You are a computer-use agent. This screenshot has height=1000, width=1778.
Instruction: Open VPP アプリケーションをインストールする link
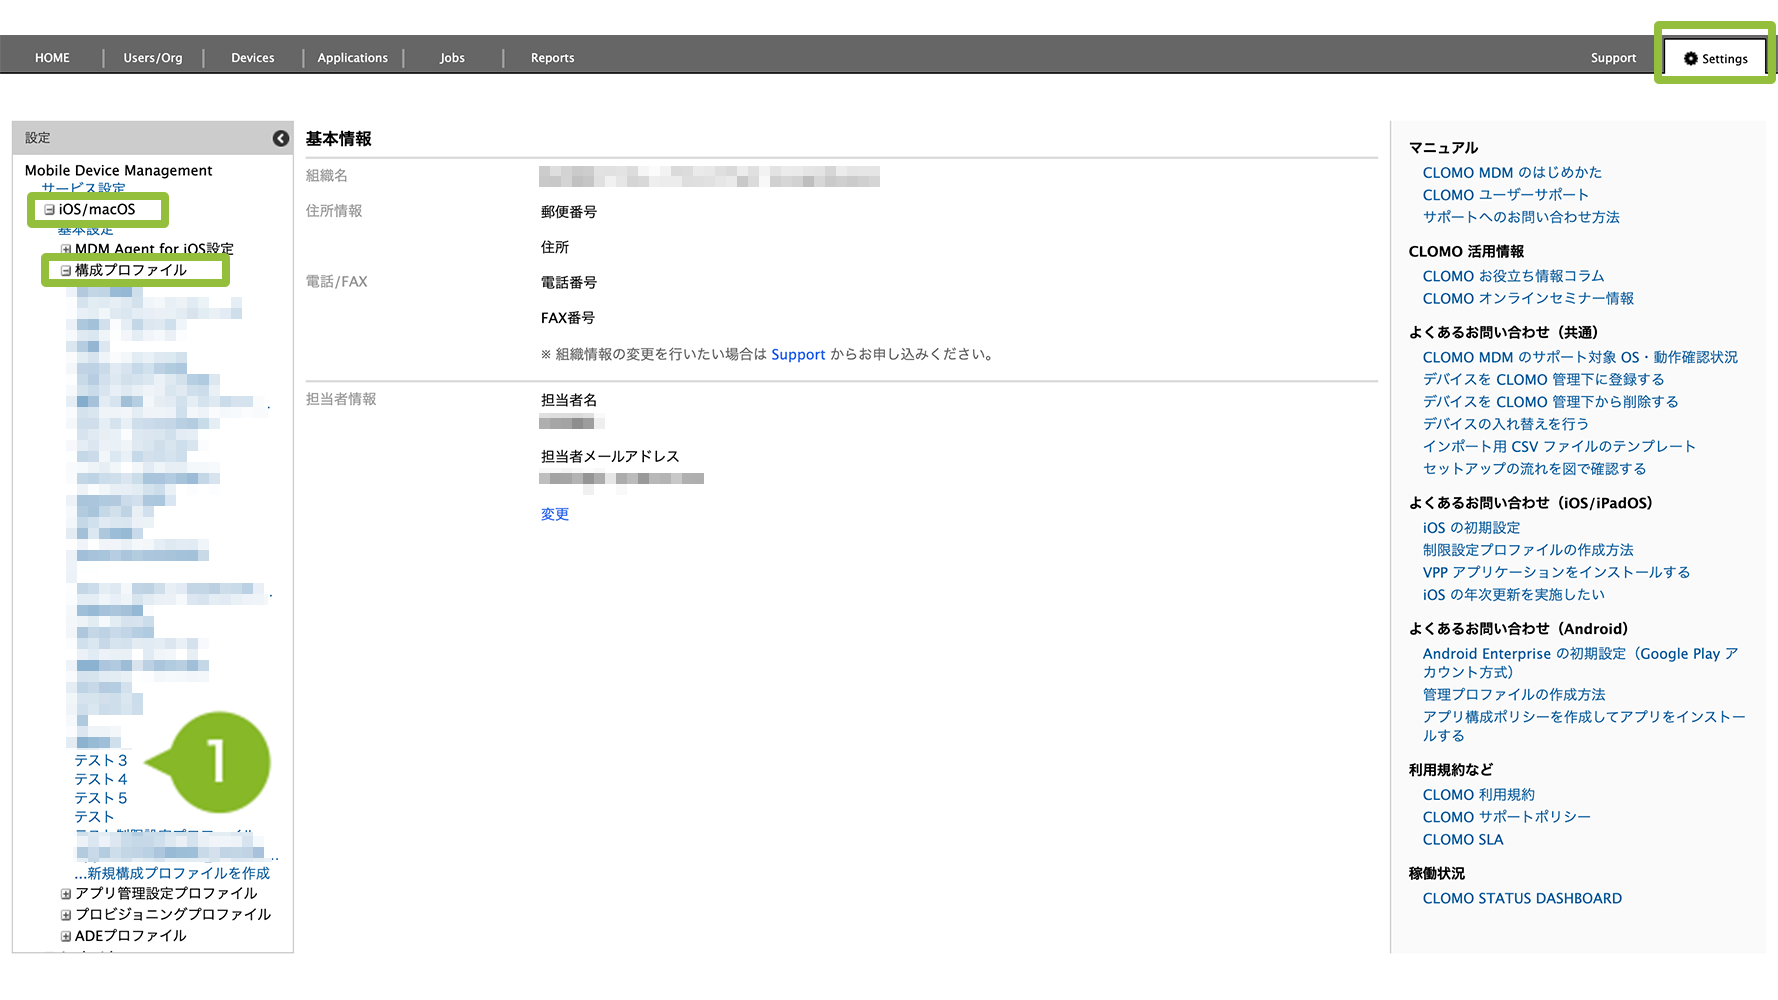click(1556, 572)
